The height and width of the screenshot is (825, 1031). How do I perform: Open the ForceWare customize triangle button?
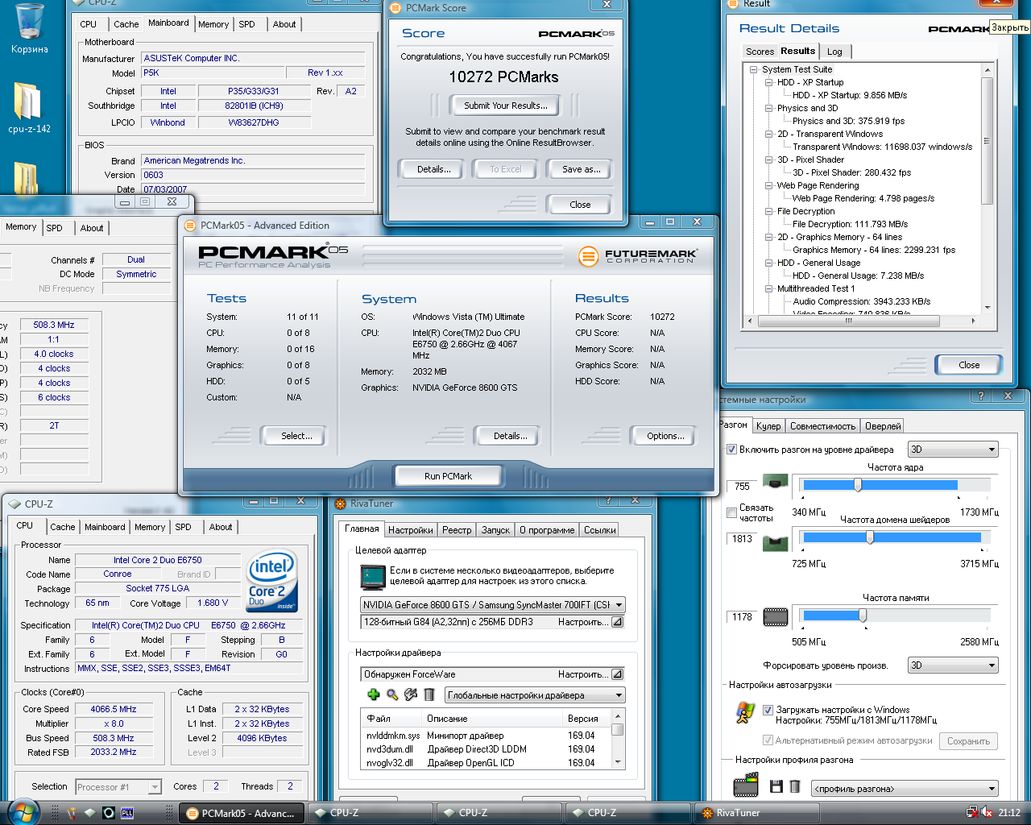pos(617,674)
